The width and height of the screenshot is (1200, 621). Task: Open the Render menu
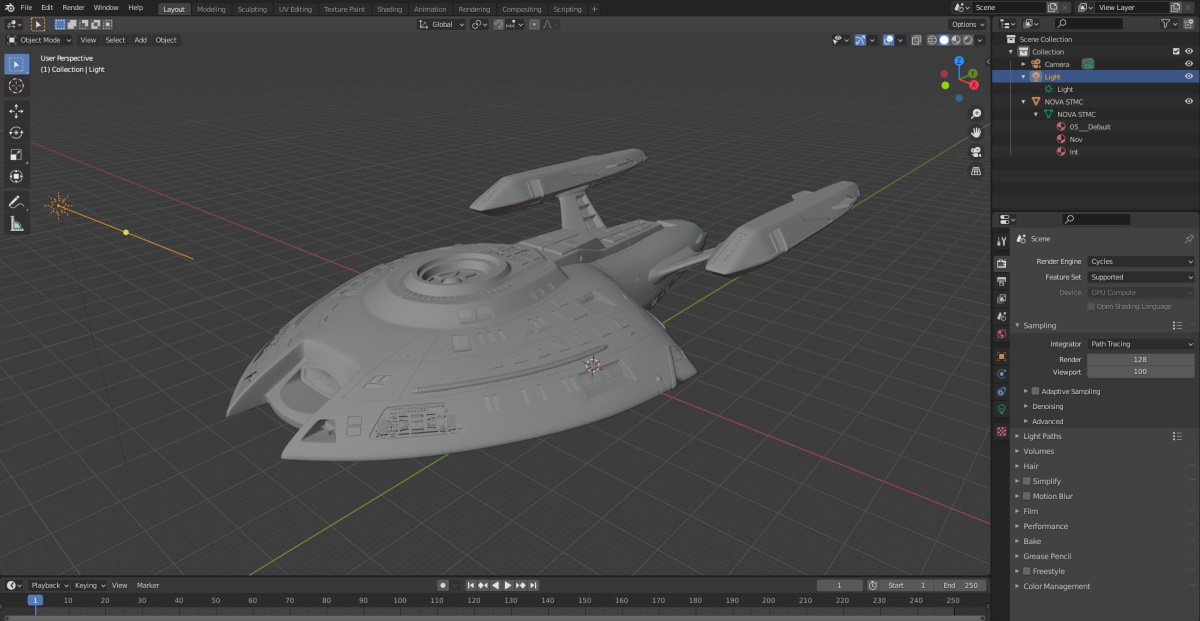[x=73, y=8]
